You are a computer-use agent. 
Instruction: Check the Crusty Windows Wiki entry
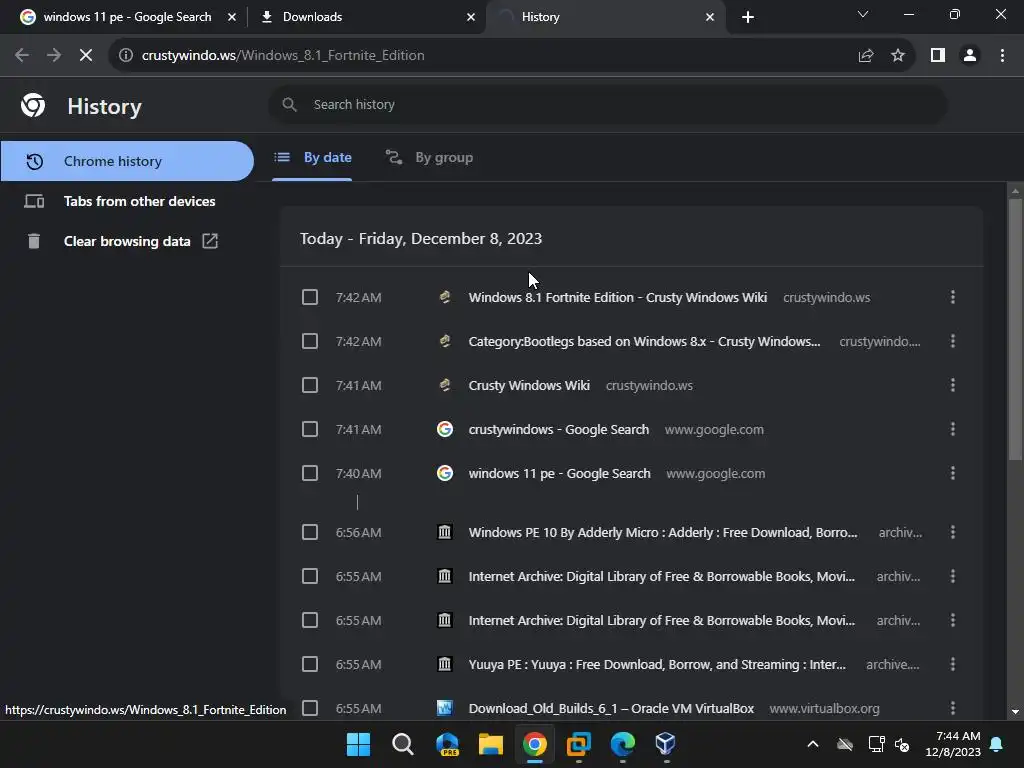click(x=310, y=385)
